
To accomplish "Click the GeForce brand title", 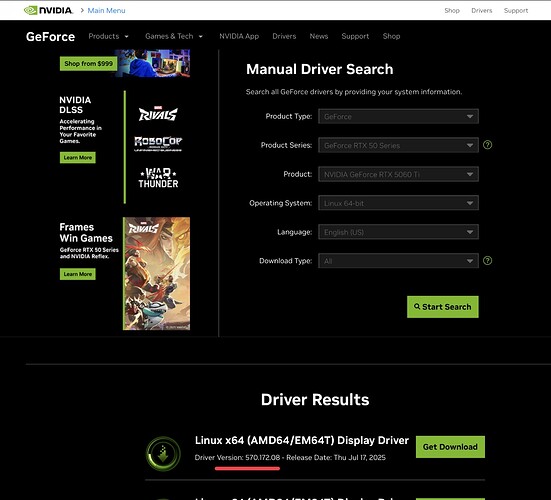I will pos(50,37).
